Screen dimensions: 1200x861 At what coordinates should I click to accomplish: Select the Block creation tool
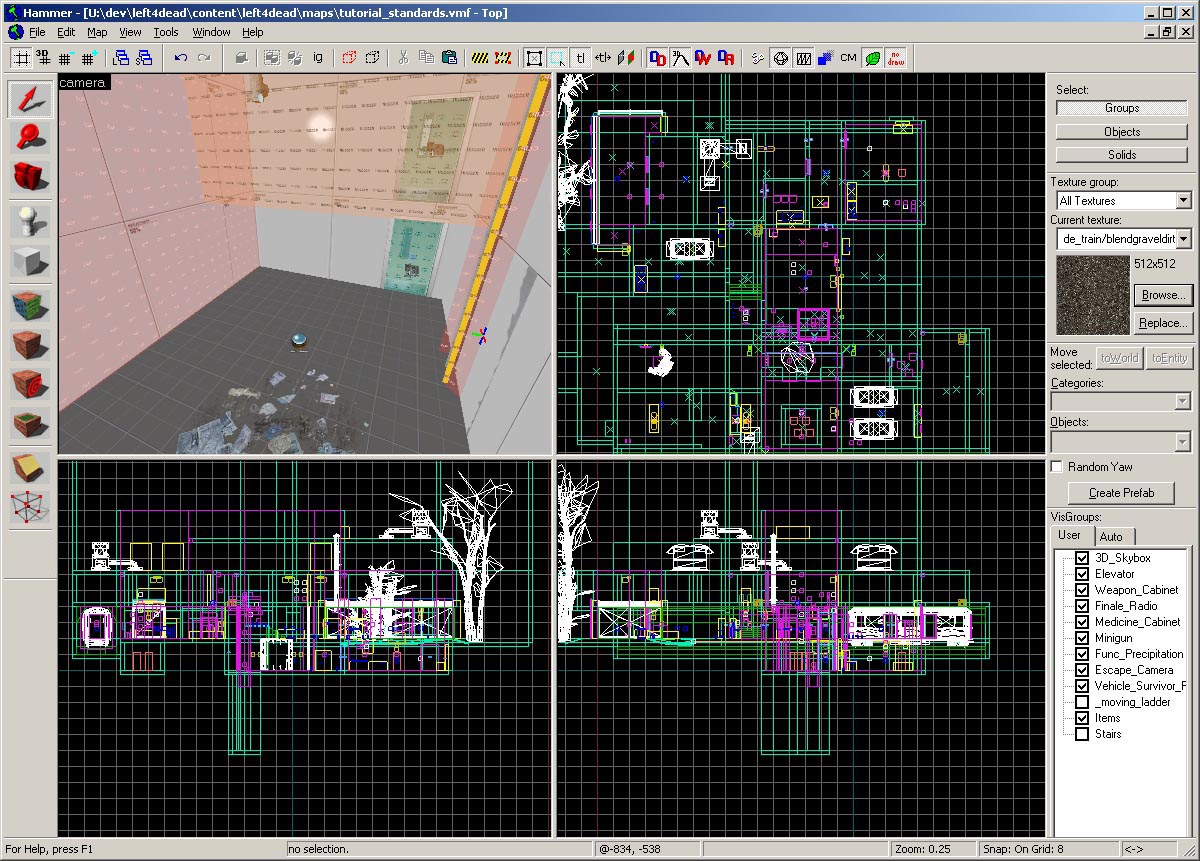click(x=30, y=261)
